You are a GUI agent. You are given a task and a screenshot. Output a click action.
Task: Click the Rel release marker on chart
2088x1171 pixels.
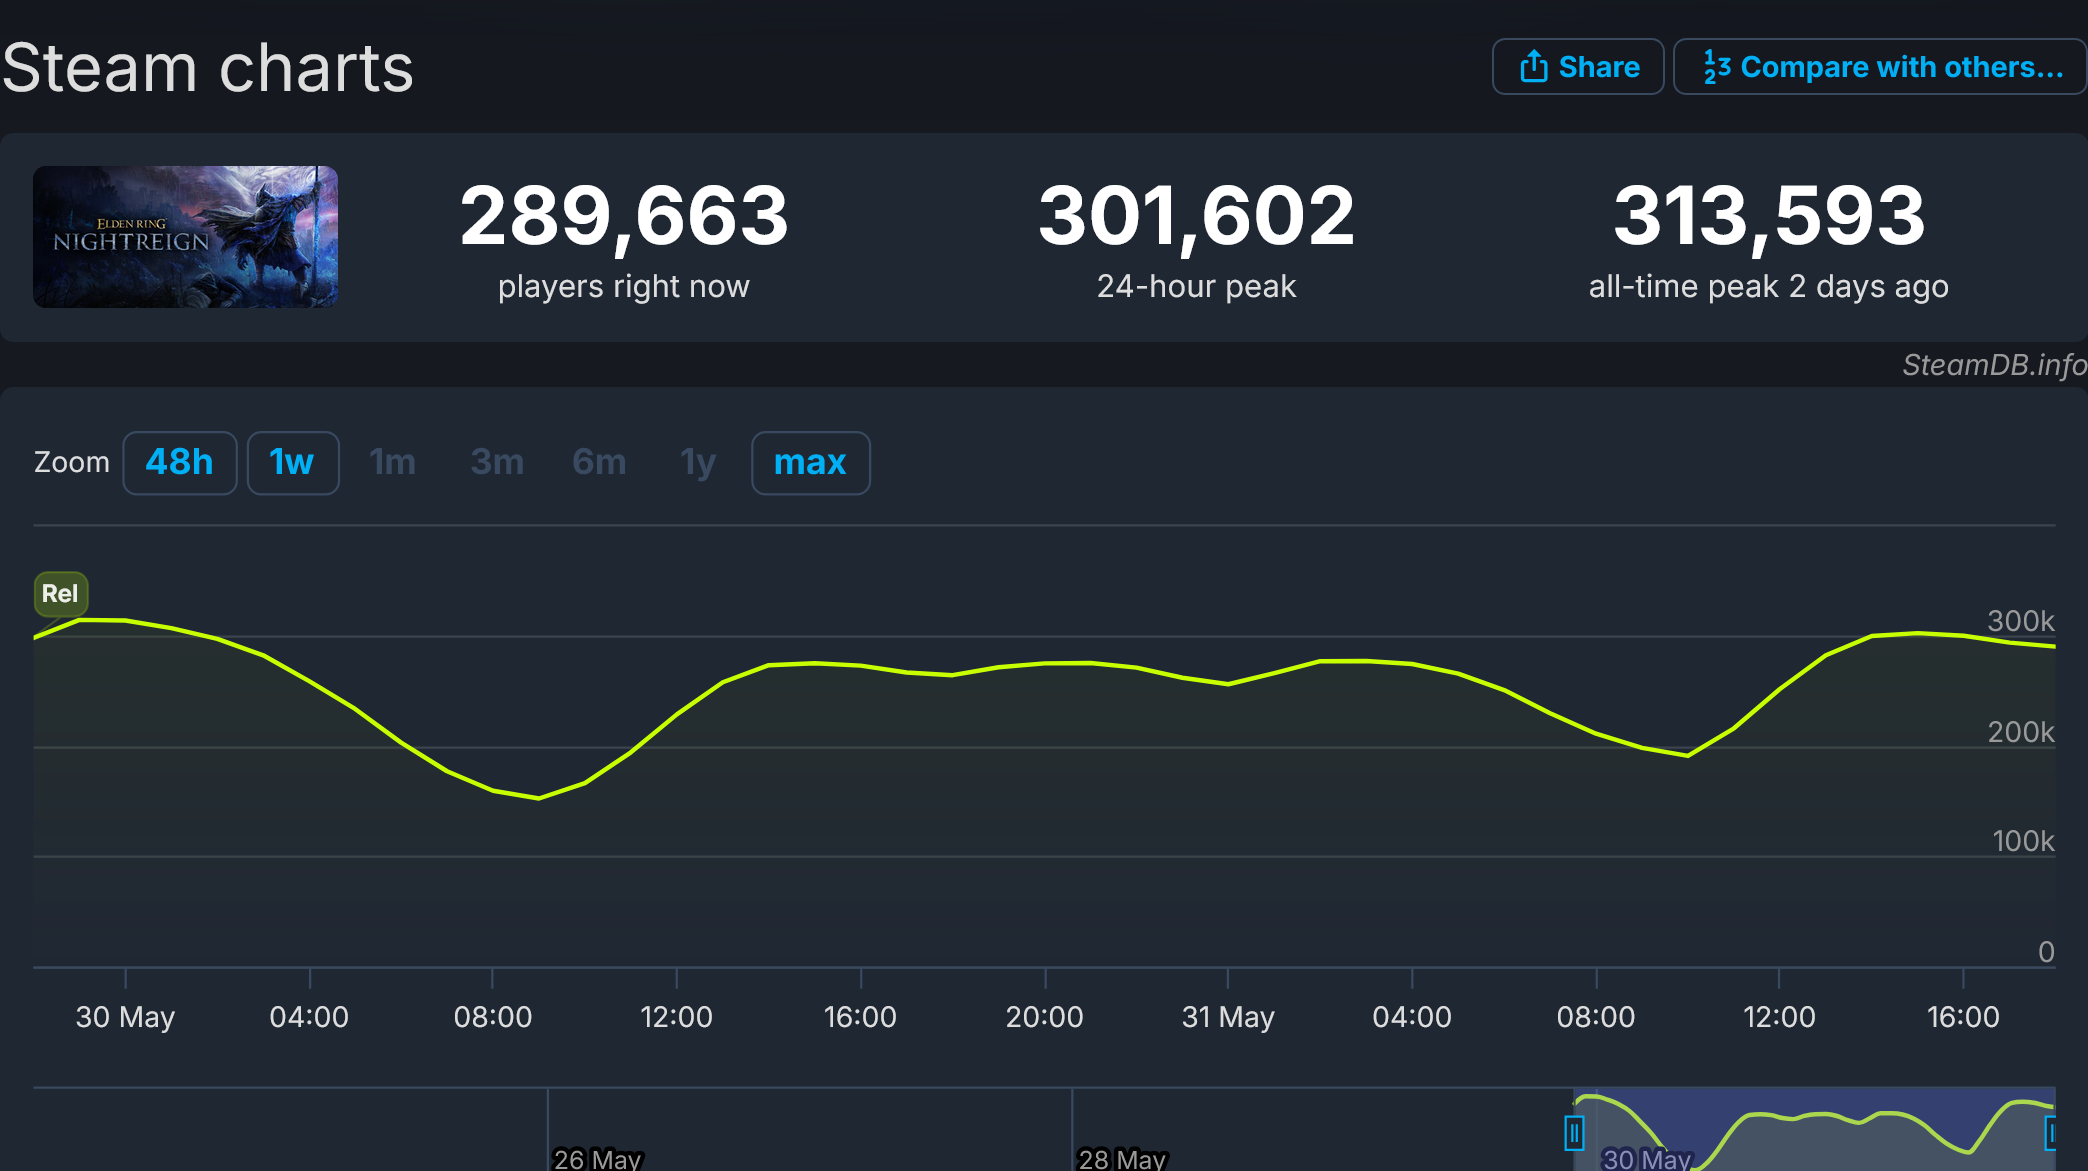(61, 594)
